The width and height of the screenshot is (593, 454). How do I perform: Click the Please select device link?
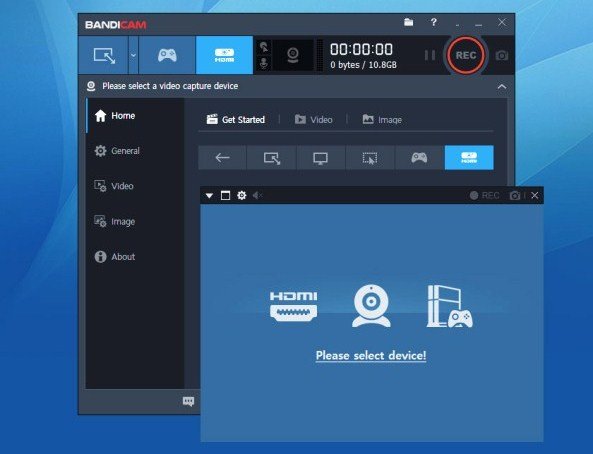tap(371, 356)
